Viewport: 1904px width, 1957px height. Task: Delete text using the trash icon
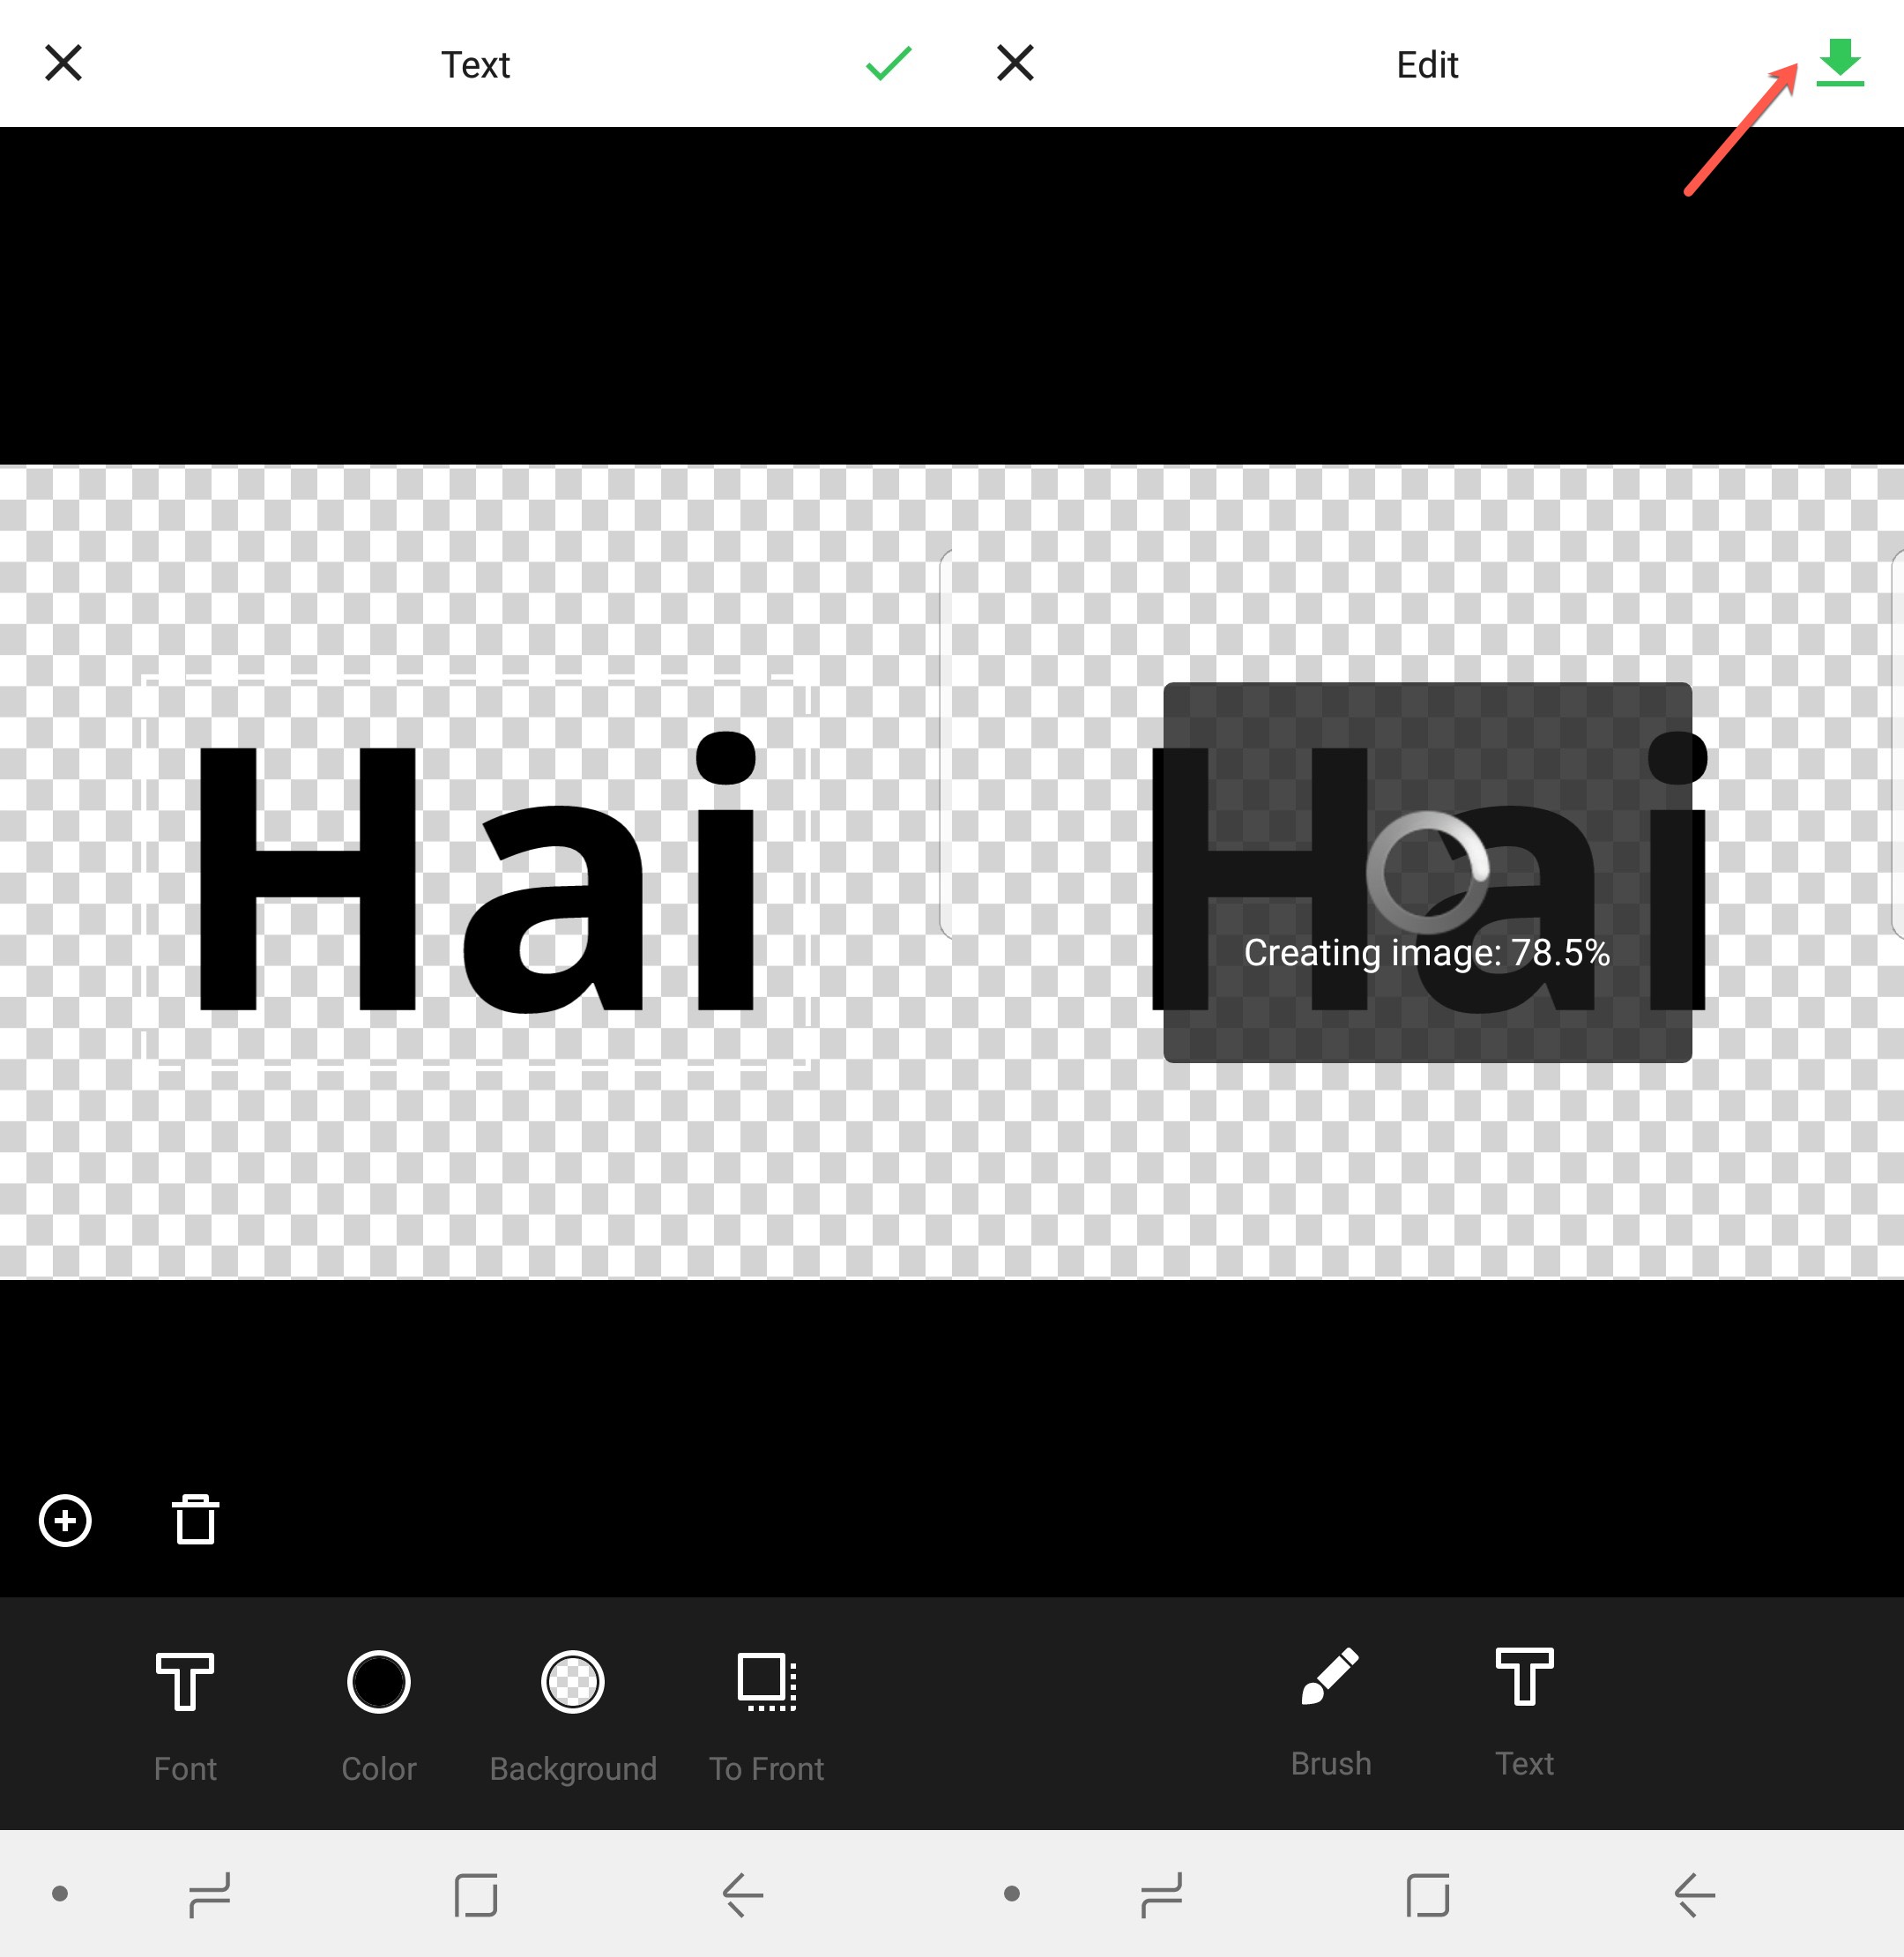tap(195, 1520)
